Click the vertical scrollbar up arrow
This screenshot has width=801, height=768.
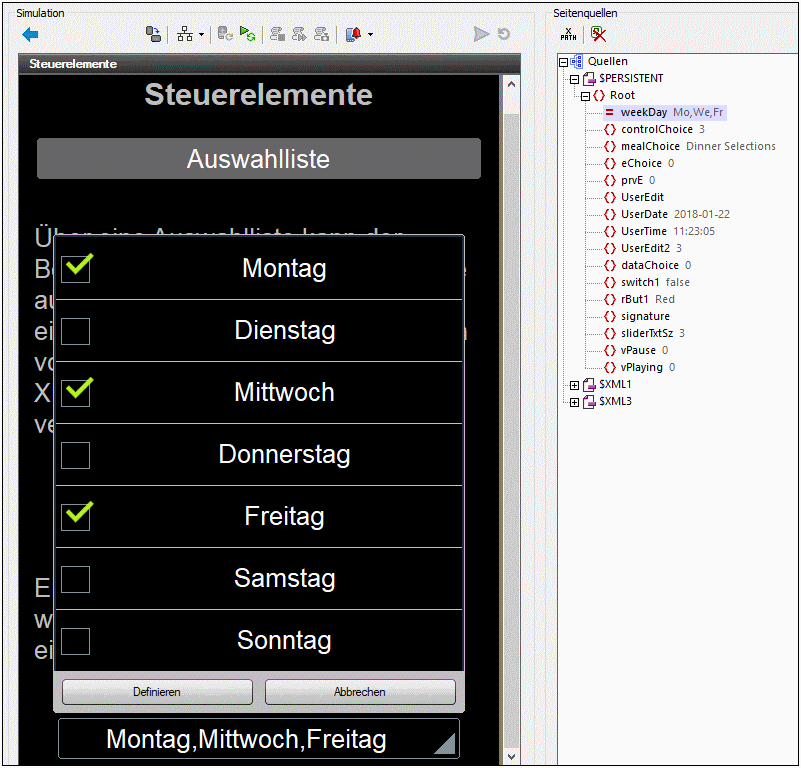click(511, 84)
